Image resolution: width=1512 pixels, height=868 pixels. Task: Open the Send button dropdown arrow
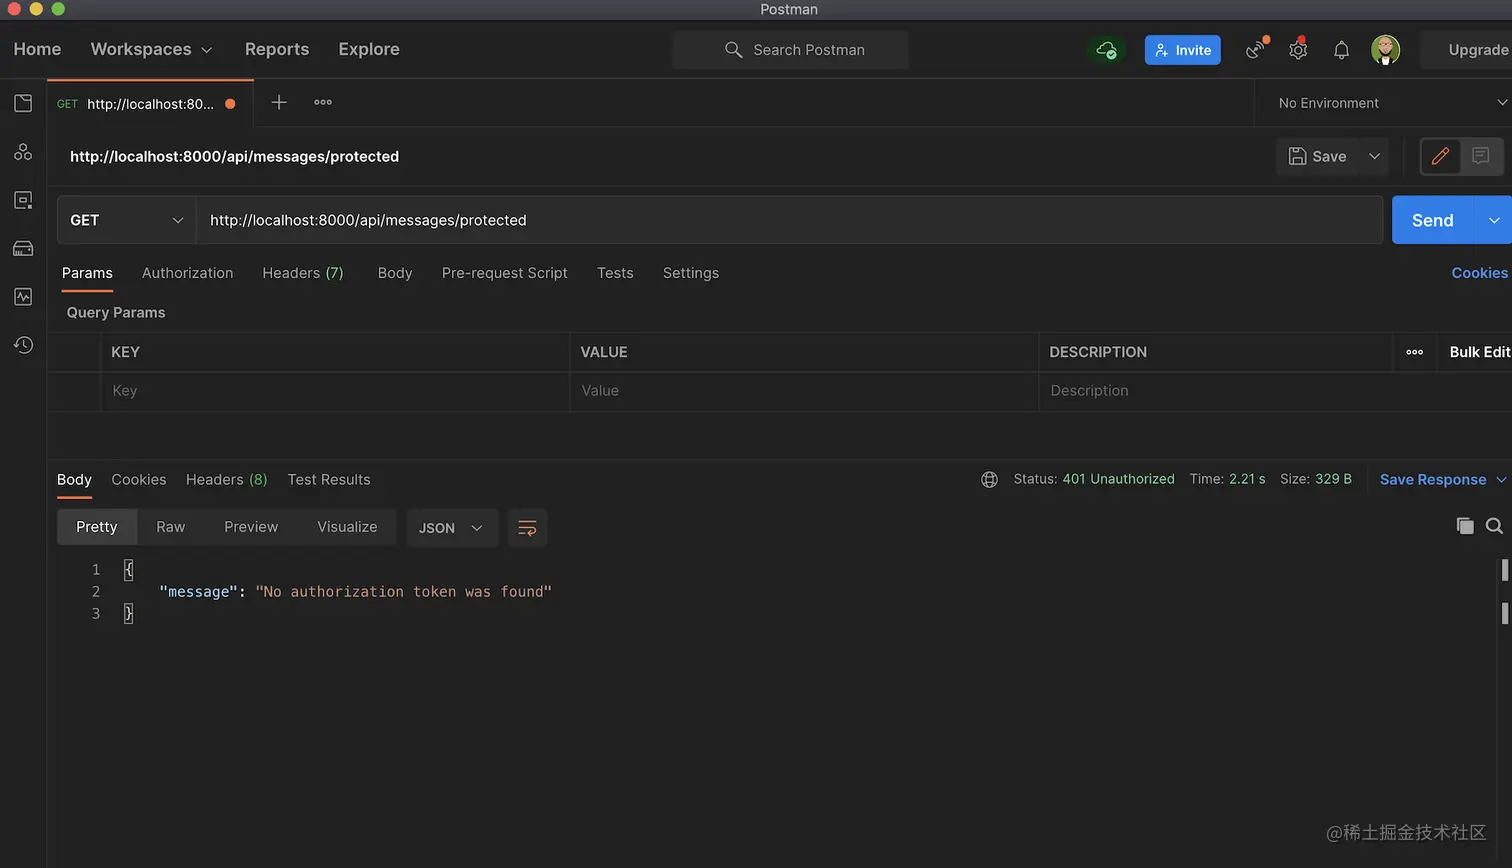click(1493, 220)
